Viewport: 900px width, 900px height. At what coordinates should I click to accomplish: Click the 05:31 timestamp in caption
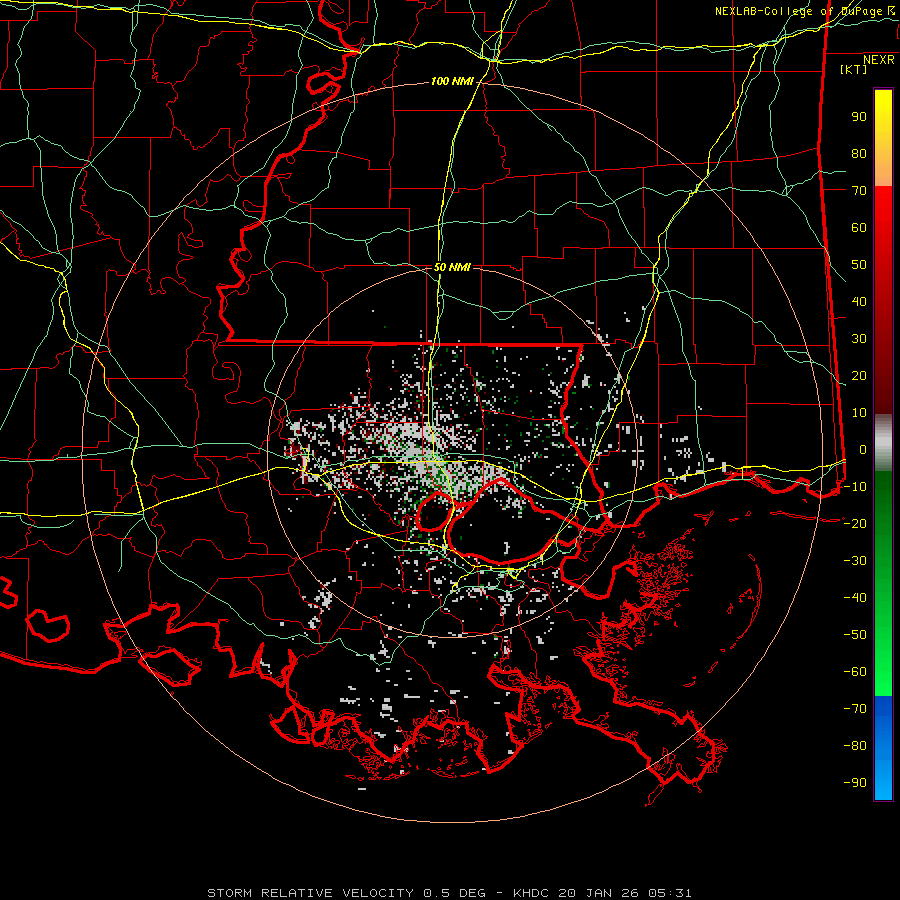coord(670,893)
